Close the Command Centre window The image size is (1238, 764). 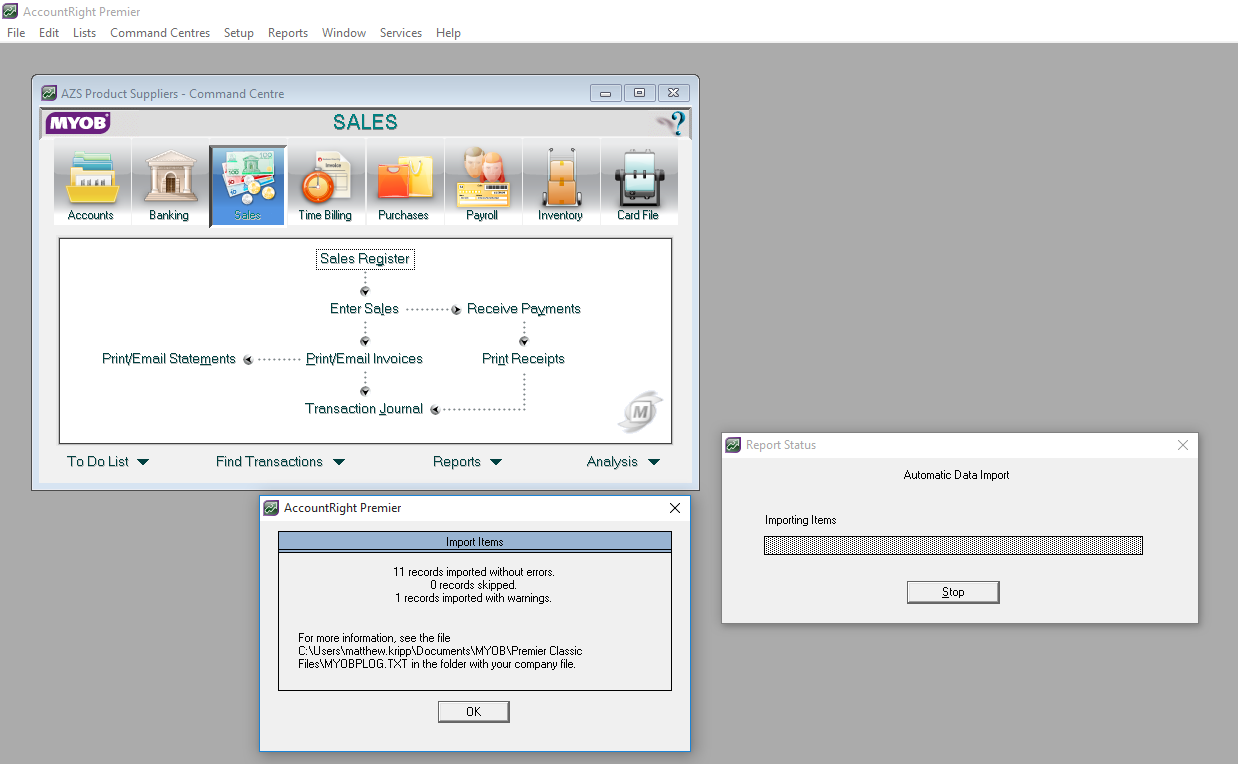674,93
